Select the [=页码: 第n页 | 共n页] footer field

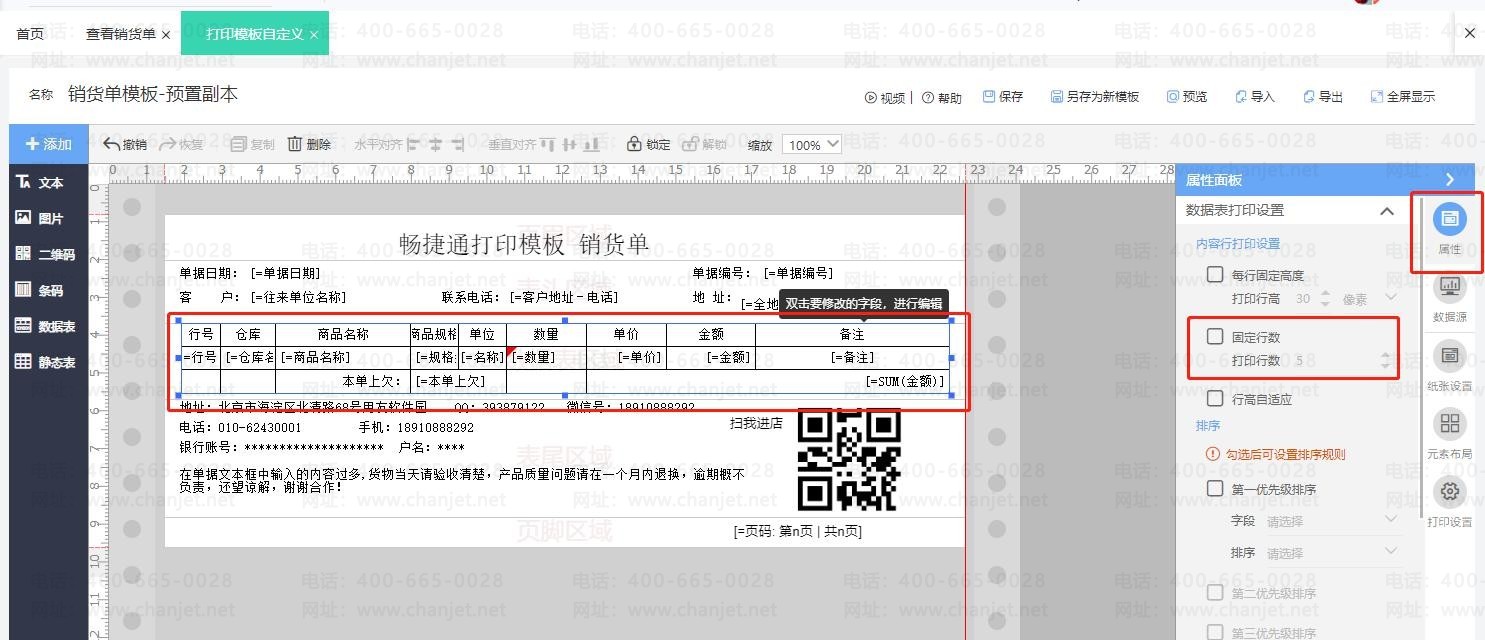coord(797,531)
